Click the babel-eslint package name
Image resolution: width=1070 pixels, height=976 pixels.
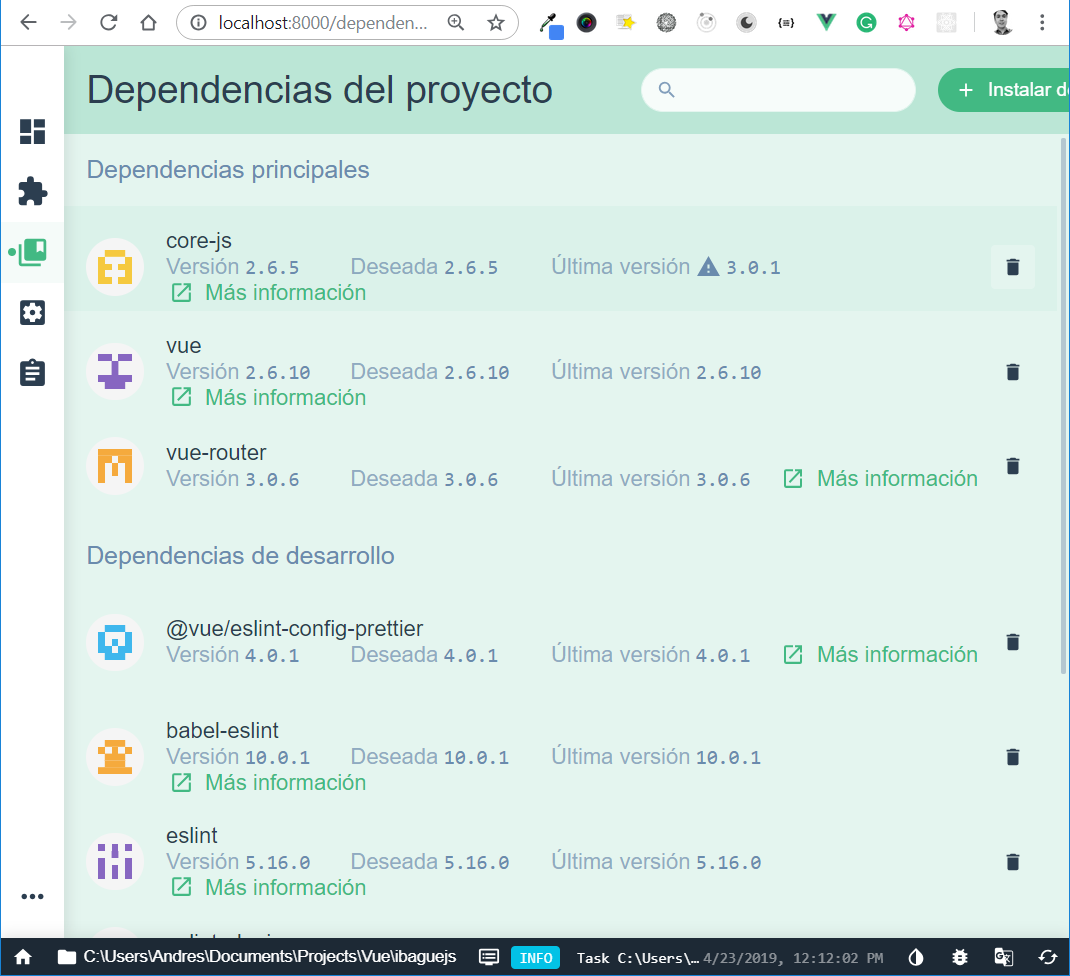click(222, 731)
